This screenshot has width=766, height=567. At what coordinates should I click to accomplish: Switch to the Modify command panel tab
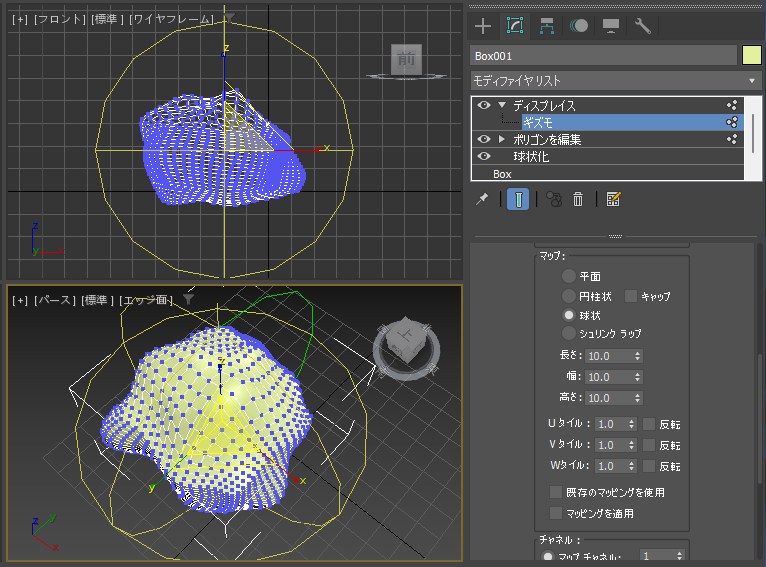[x=515, y=26]
